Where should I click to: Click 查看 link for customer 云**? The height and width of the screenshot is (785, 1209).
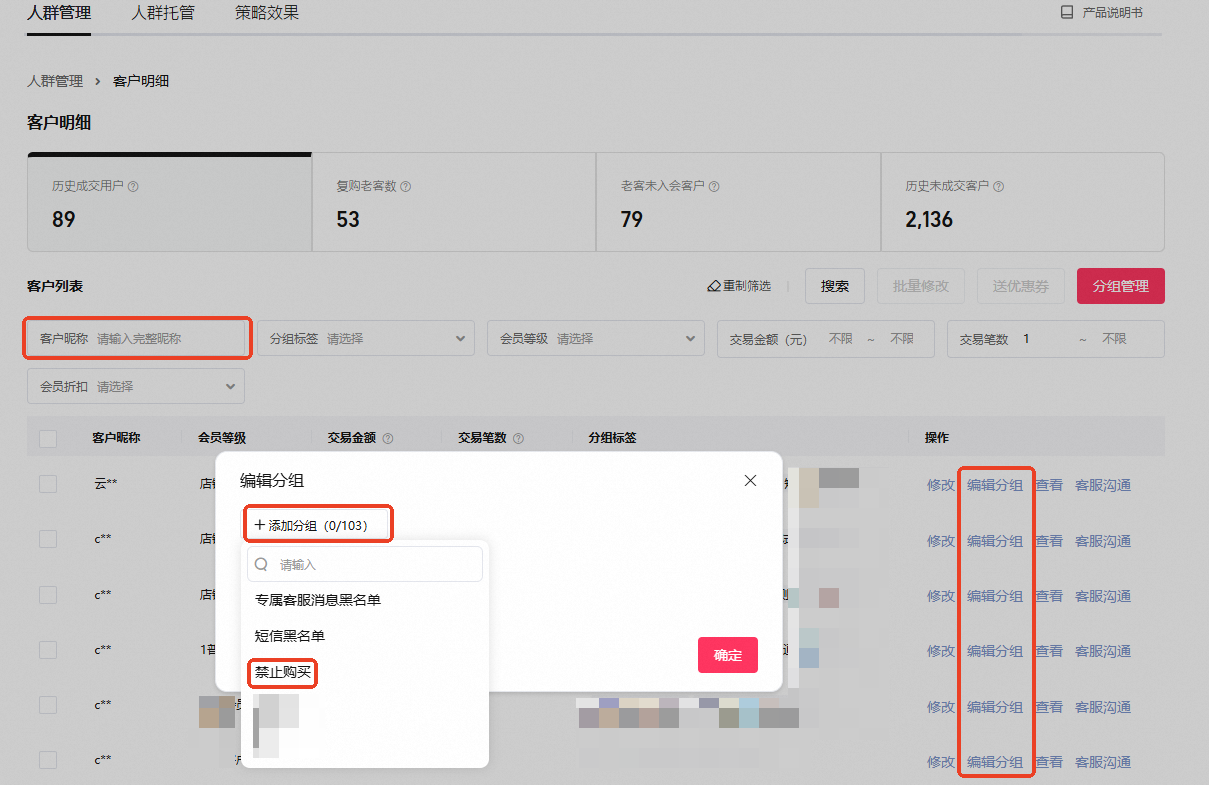(1049, 485)
